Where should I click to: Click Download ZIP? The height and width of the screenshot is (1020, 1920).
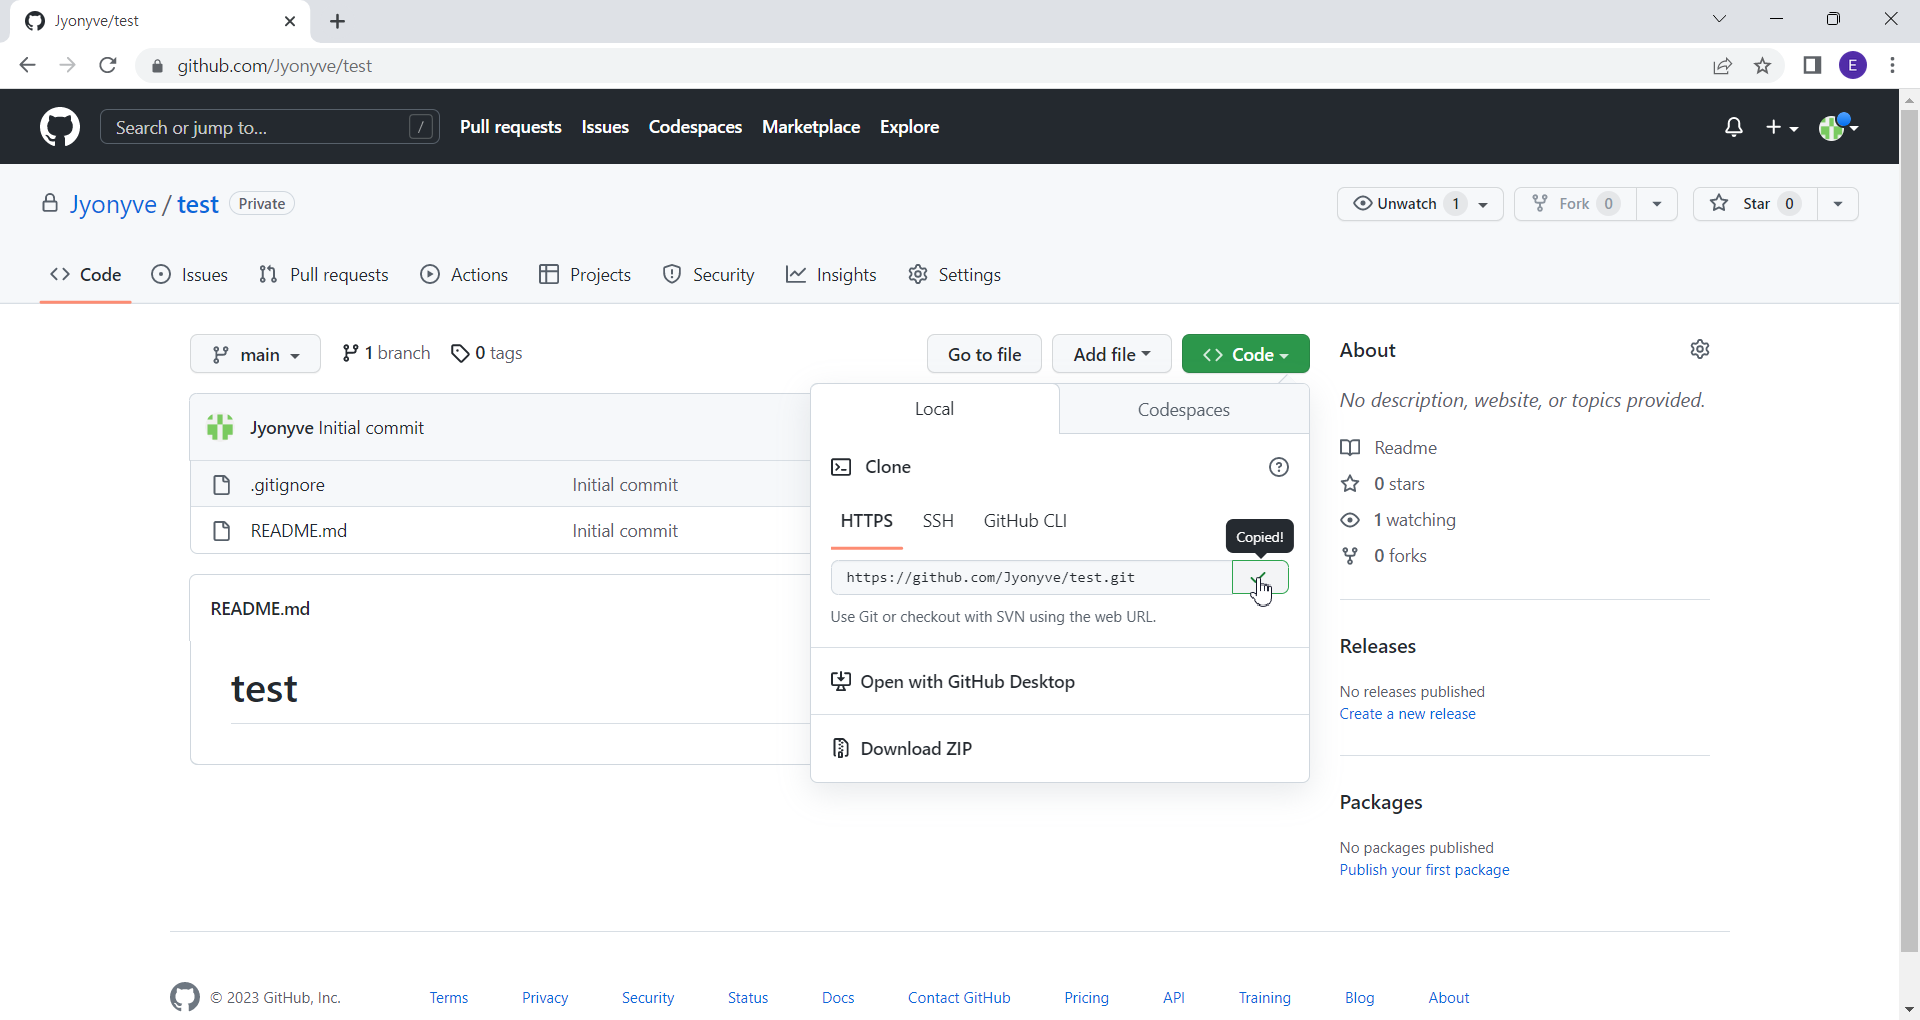pos(1060,749)
